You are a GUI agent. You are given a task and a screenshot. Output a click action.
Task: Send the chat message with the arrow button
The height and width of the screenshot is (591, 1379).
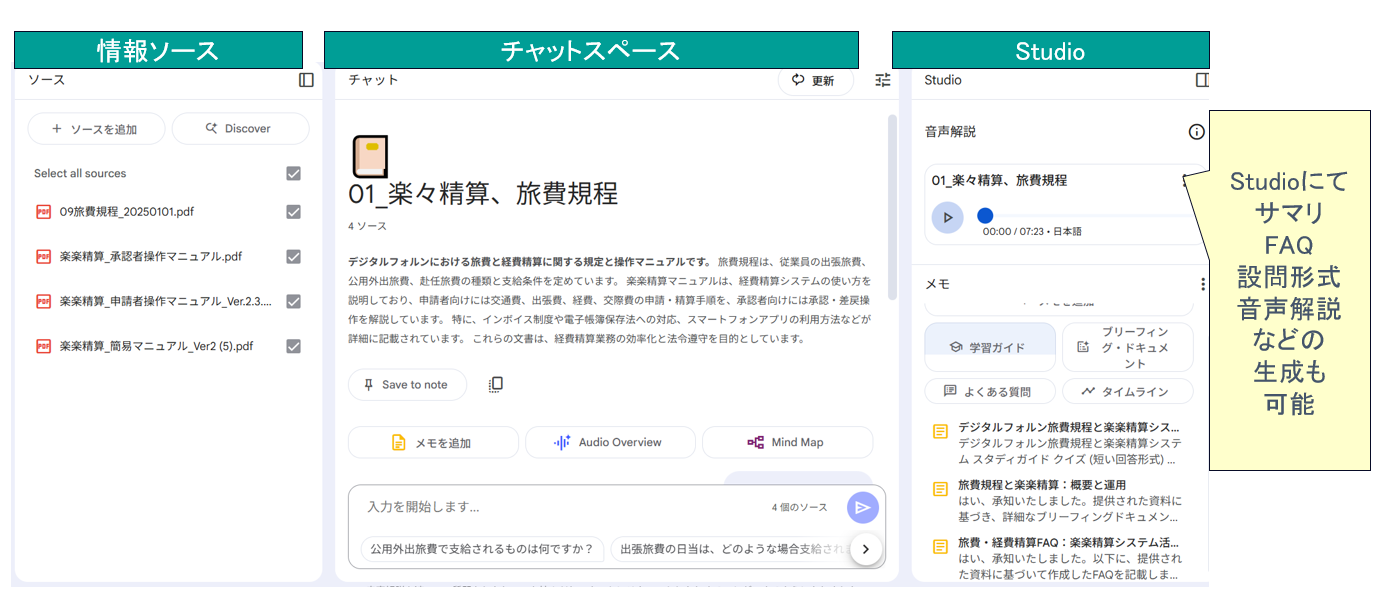(862, 508)
